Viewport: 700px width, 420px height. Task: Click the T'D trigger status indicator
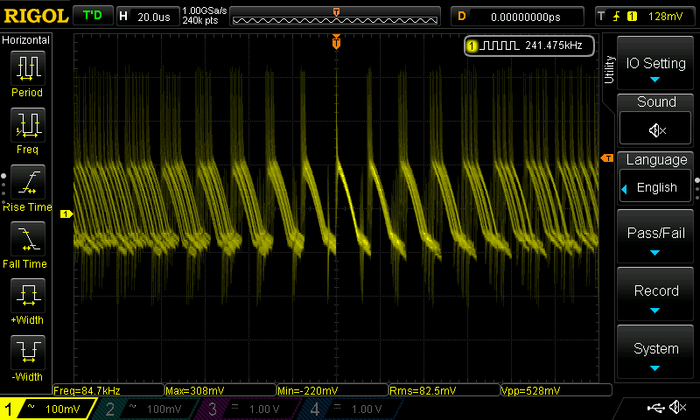93,16
